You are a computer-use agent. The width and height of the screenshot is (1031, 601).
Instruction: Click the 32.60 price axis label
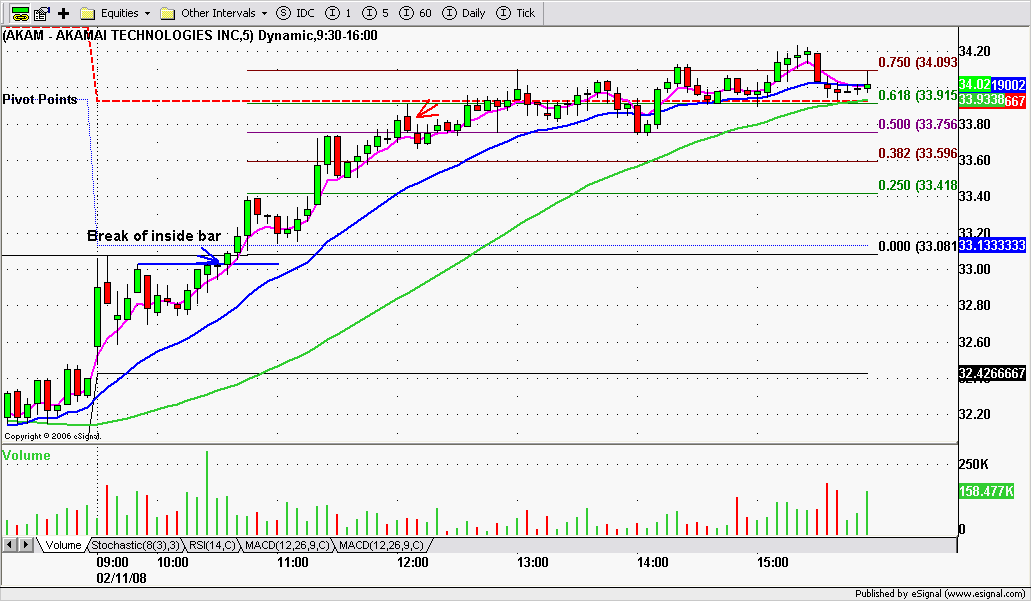(x=974, y=342)
